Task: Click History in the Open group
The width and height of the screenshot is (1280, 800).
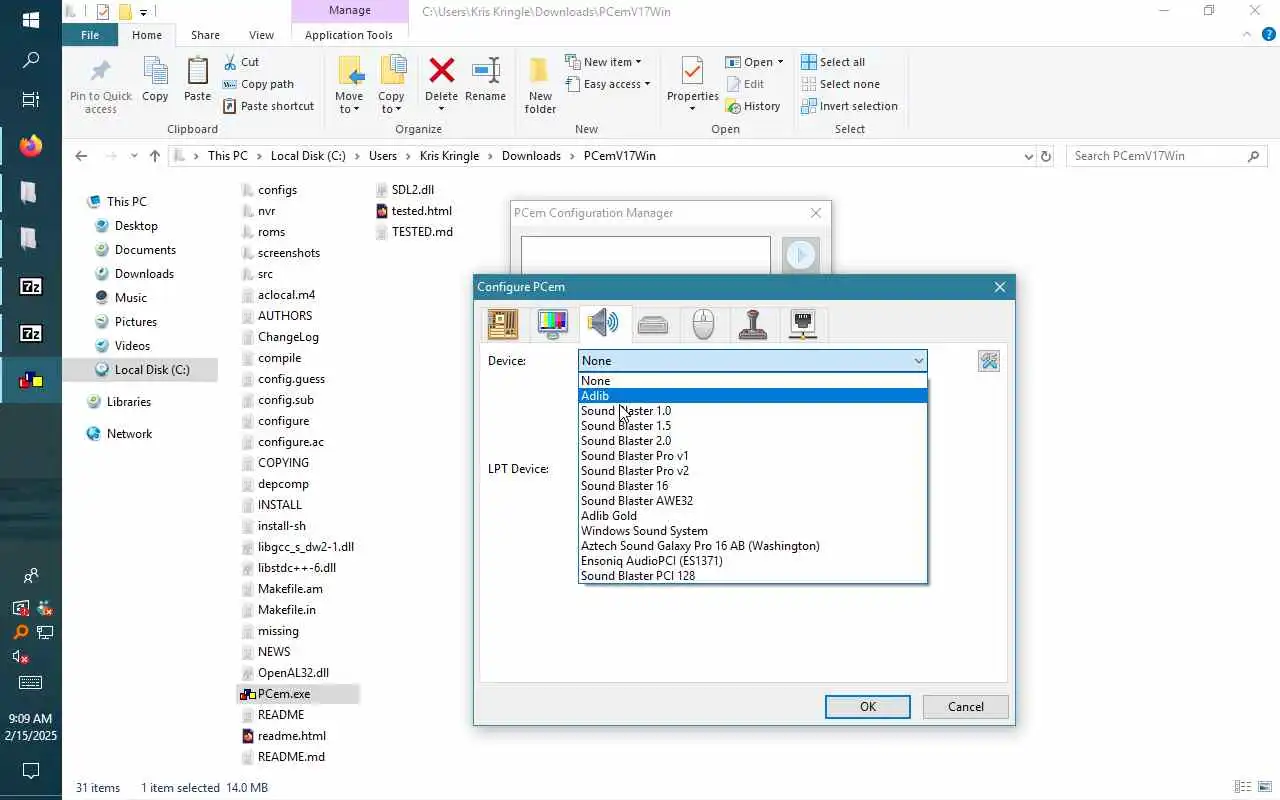Action: pos(753,106)
